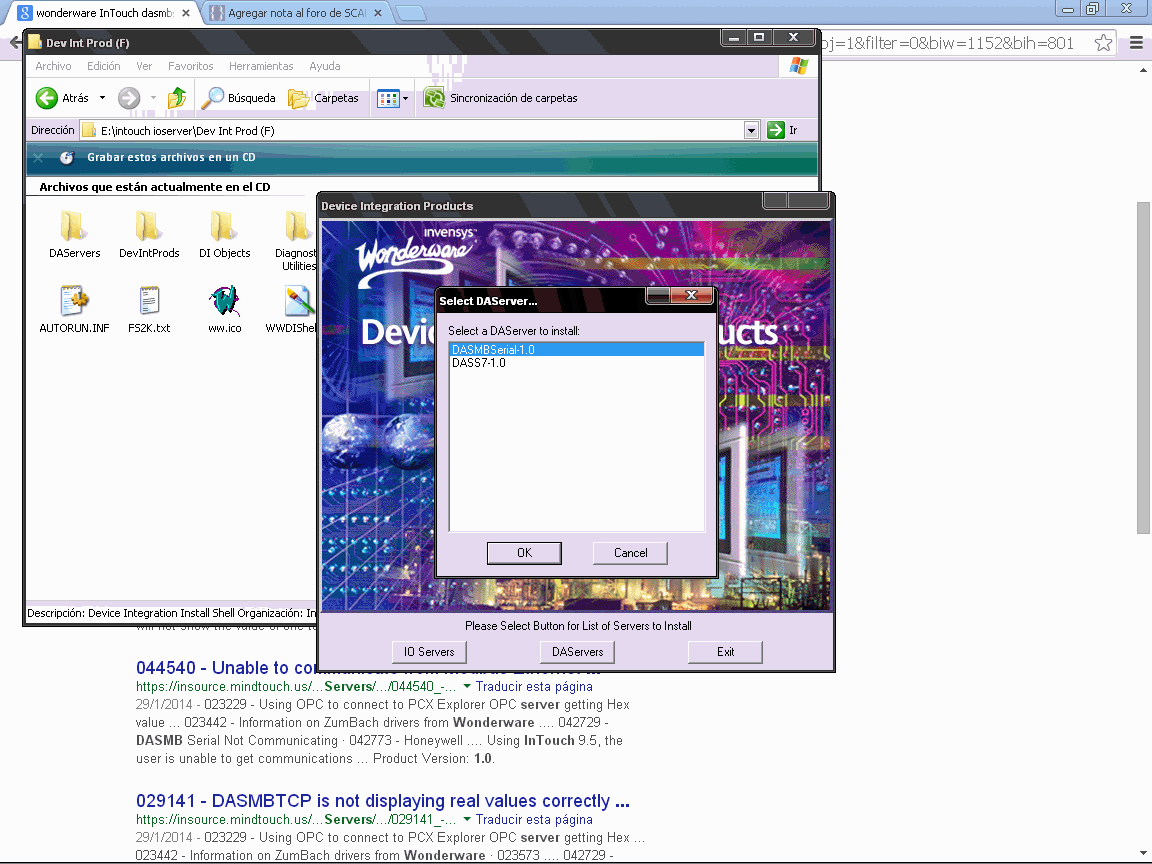Select the AUTORUN.INF file icon
The image size is (1152, 864).
tap(74, 300)
